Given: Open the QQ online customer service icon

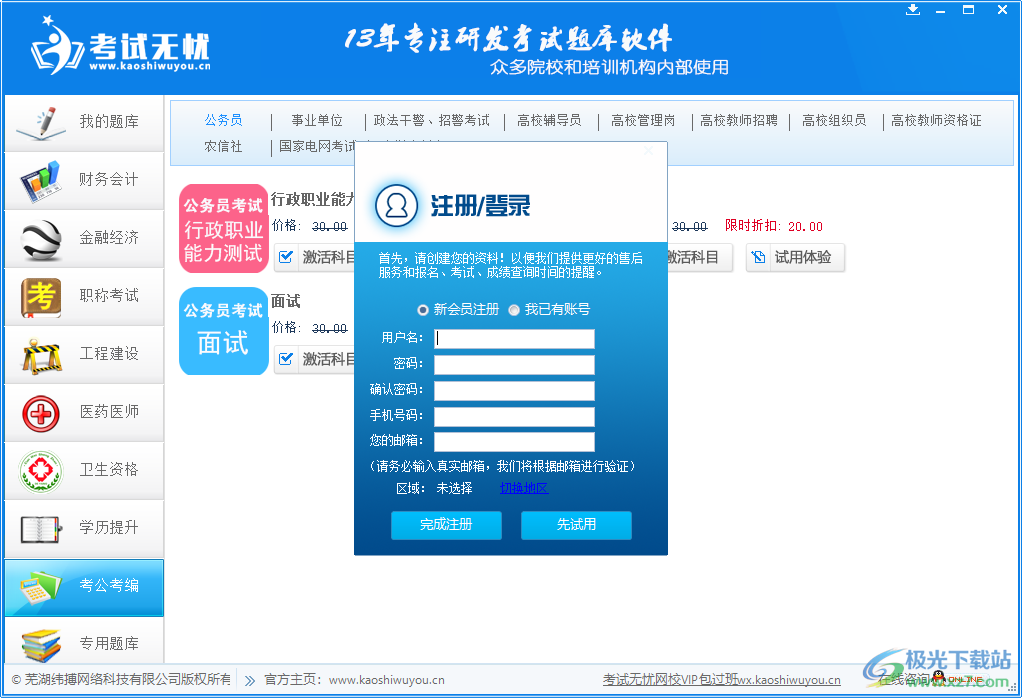Looking at the screenshot, I should 938,677.
